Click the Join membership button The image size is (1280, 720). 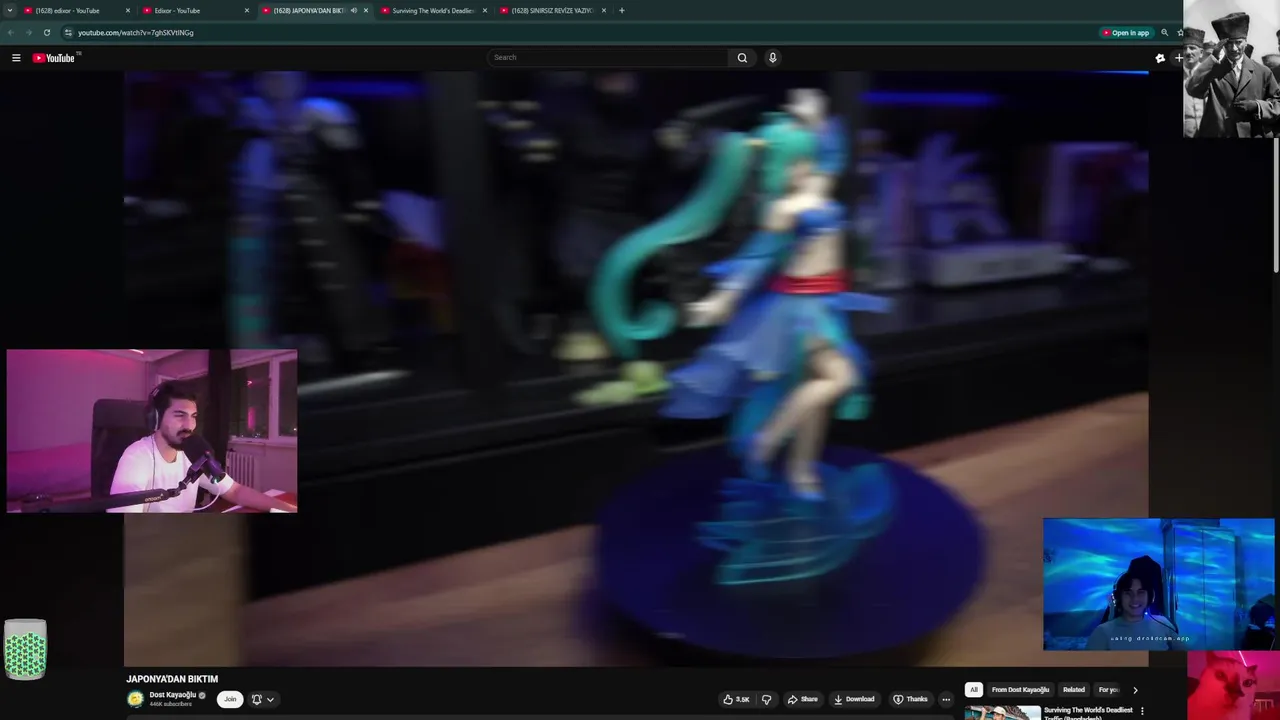click(230, 699)
